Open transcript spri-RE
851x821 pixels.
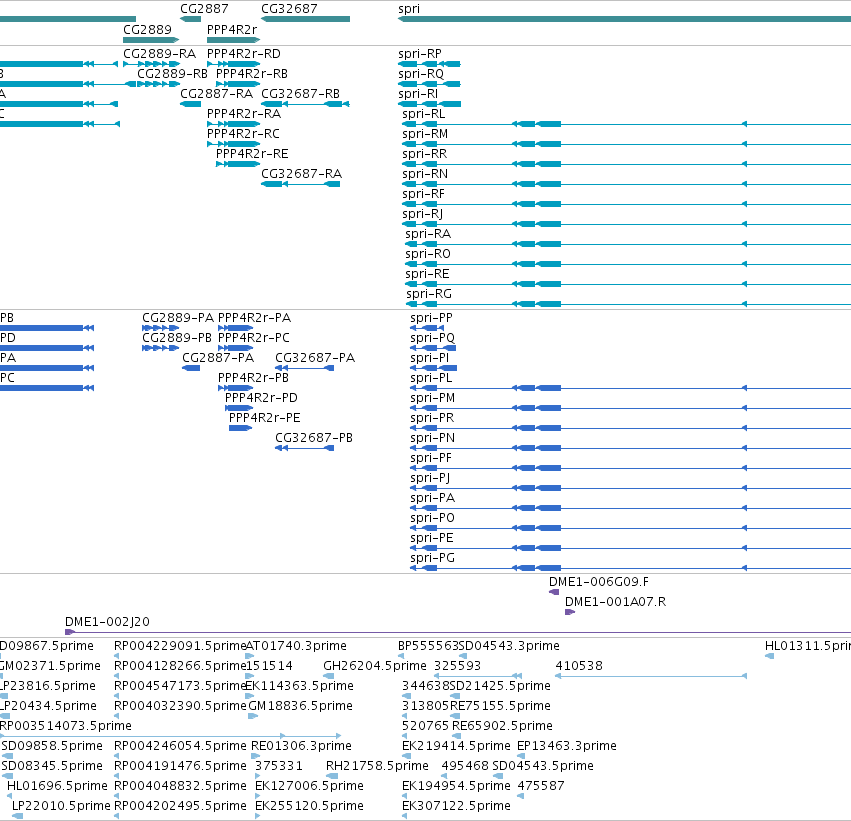(427, 275)
